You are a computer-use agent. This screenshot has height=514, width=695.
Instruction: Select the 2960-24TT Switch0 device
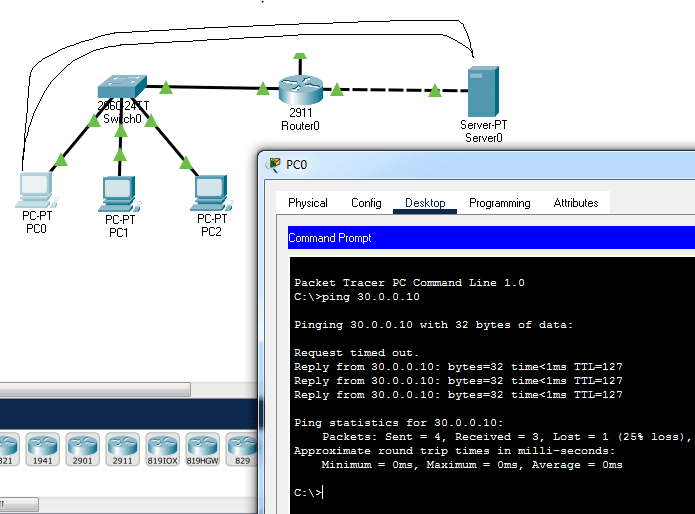(x=122, y=87)
